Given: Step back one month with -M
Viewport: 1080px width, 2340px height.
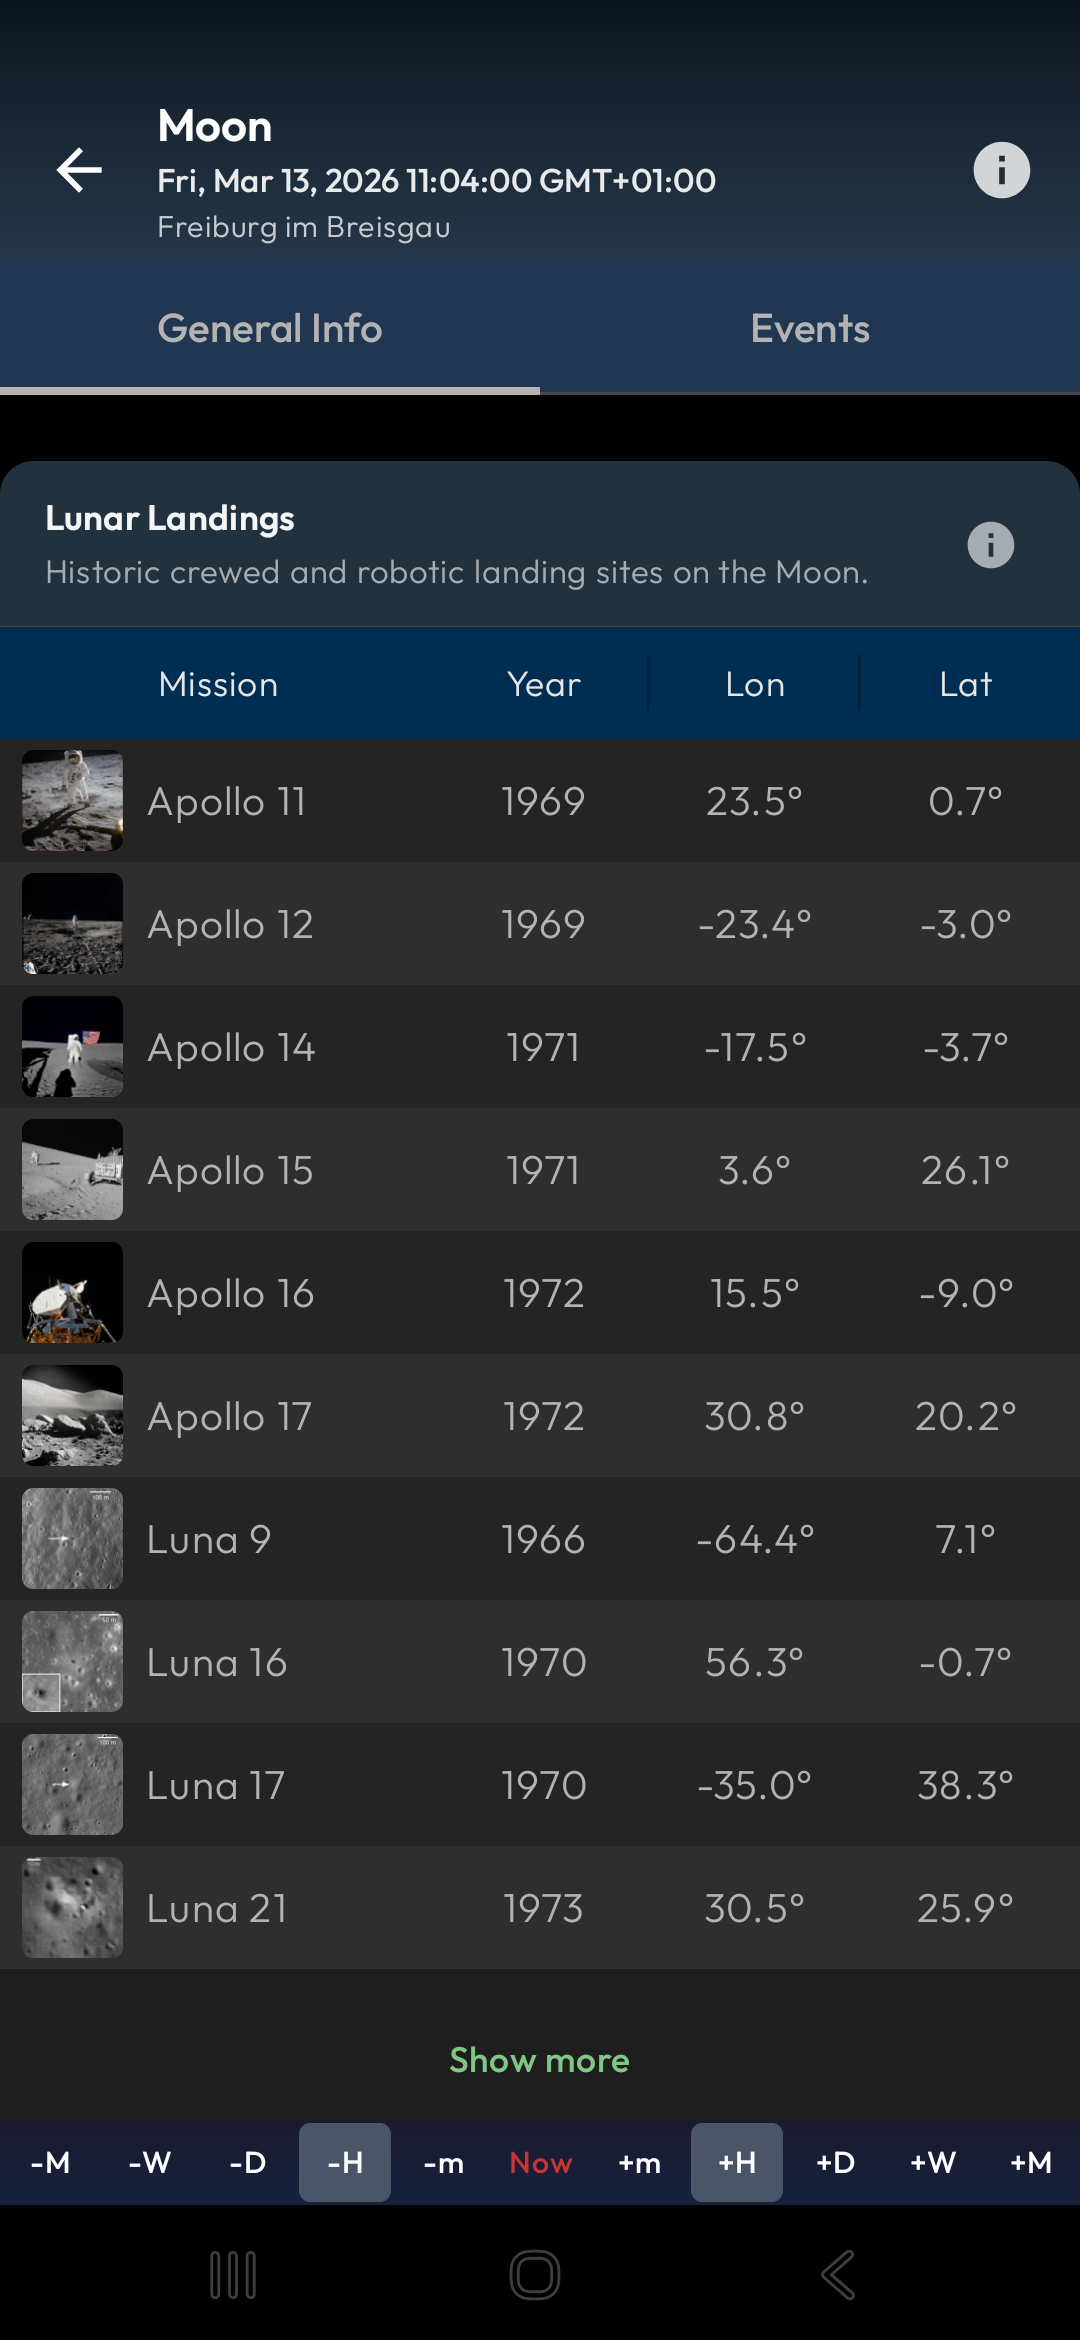Looking at the screenshot, I should pos(51,2162).
